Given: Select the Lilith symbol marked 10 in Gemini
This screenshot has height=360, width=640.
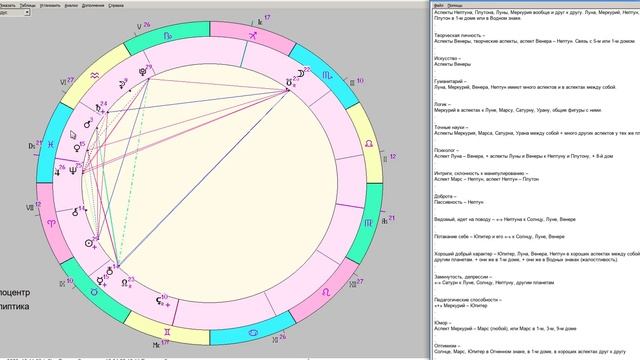Looking at the screenshot, I should click(x=159, y=301).
